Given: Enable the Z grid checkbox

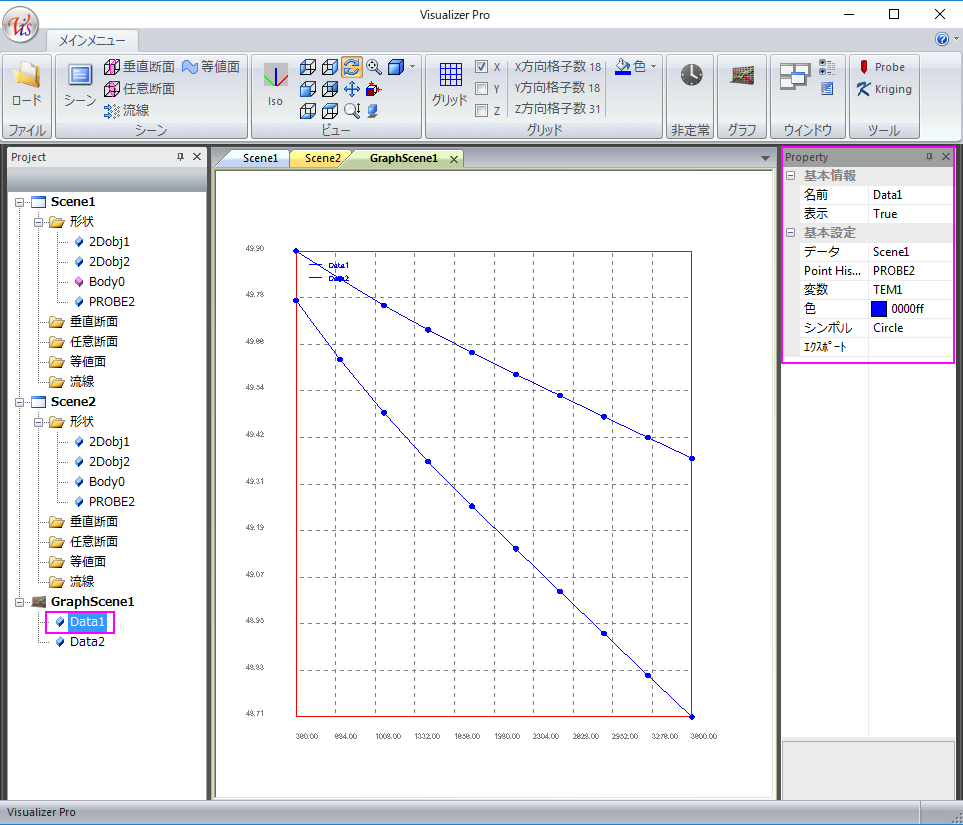Looking at the screenshot, I should click(x=482, y=110).
